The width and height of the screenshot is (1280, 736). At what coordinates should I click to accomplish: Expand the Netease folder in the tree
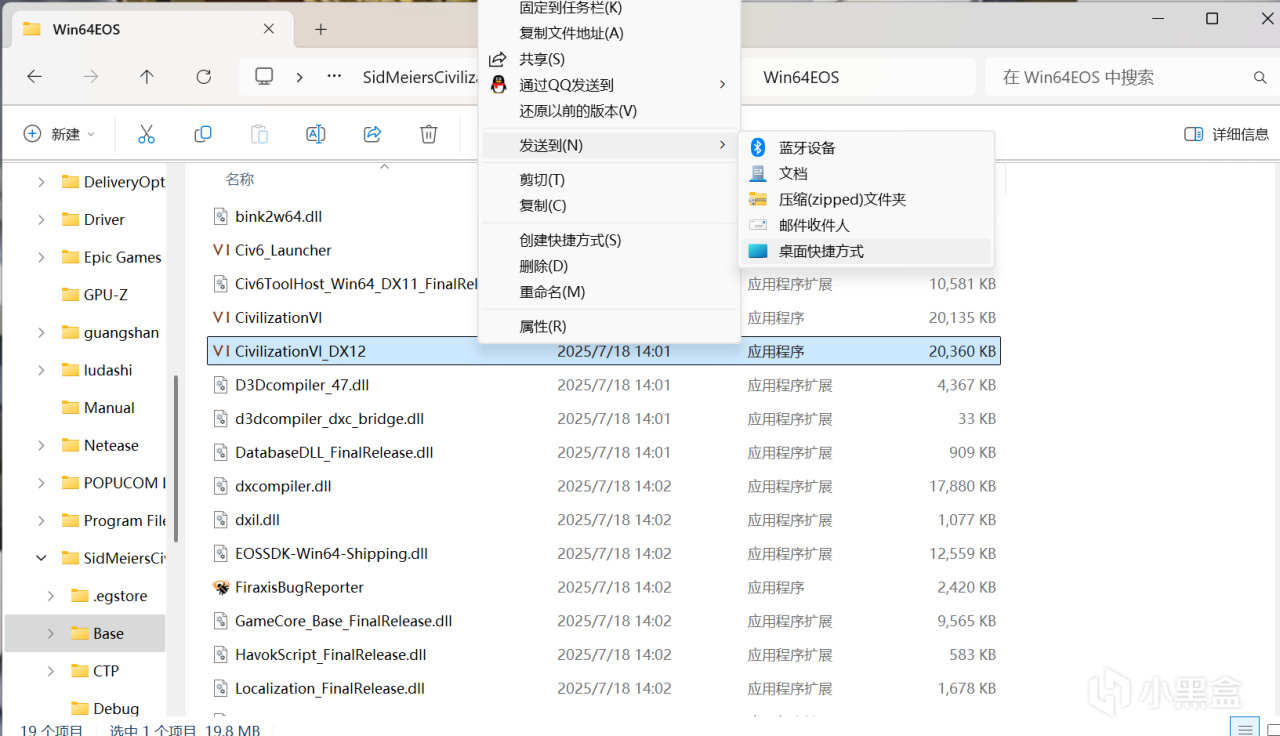(41, 445)
